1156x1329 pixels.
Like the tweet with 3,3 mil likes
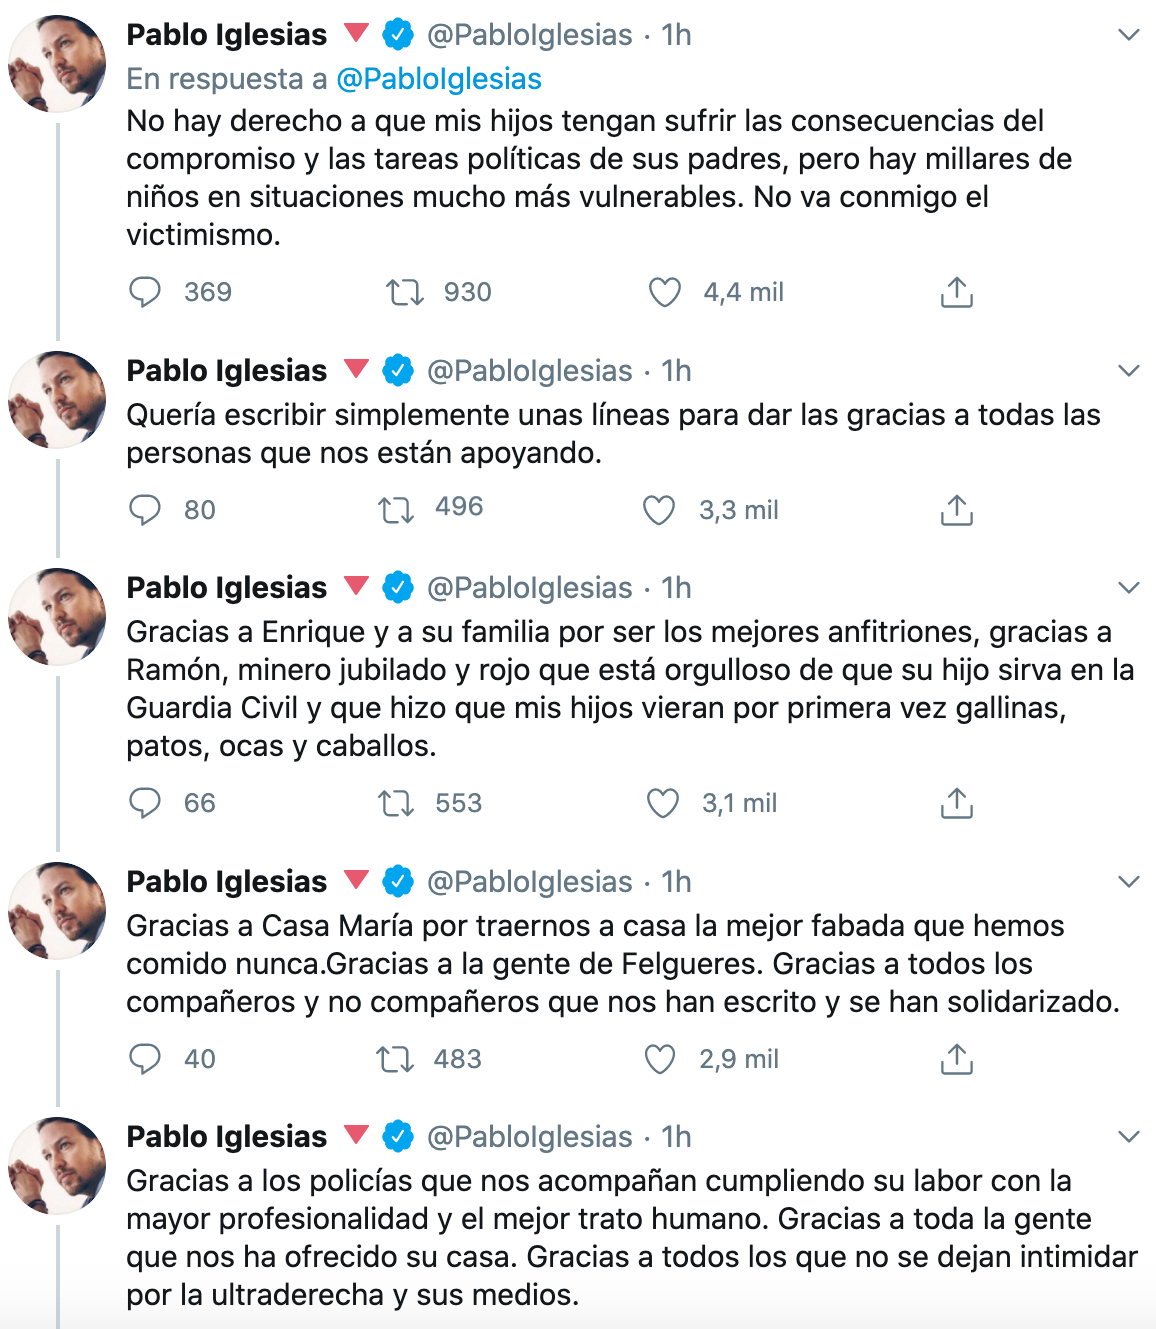659,511
